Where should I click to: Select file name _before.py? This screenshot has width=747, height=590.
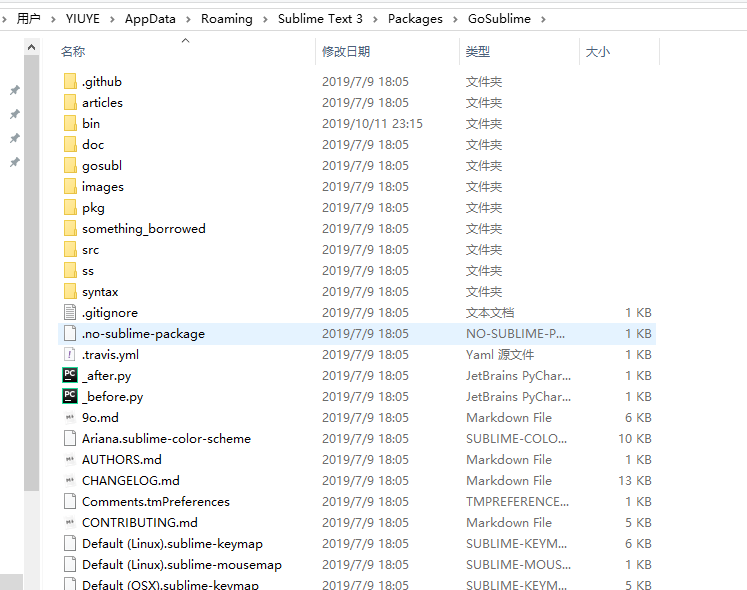[x=112, y=397]
